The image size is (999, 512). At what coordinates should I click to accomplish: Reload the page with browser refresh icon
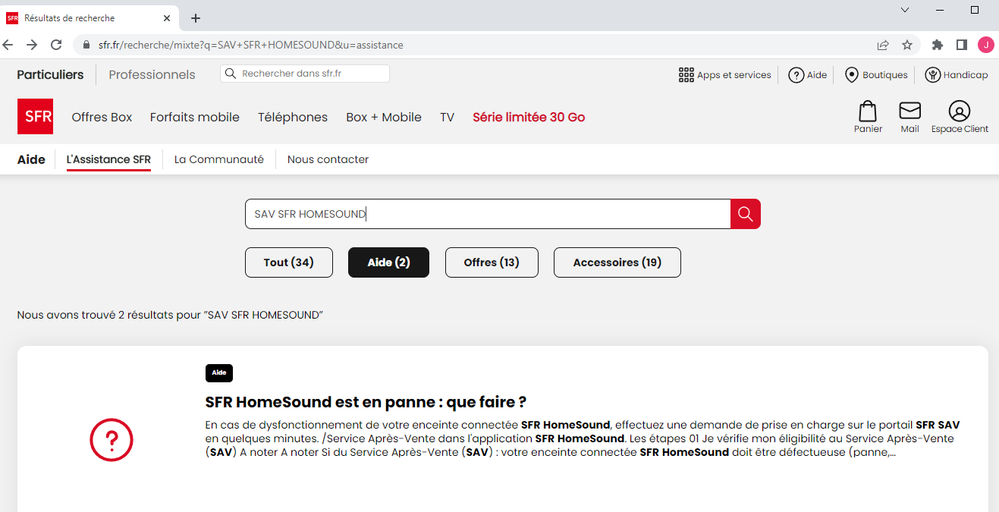click(56, 45)
